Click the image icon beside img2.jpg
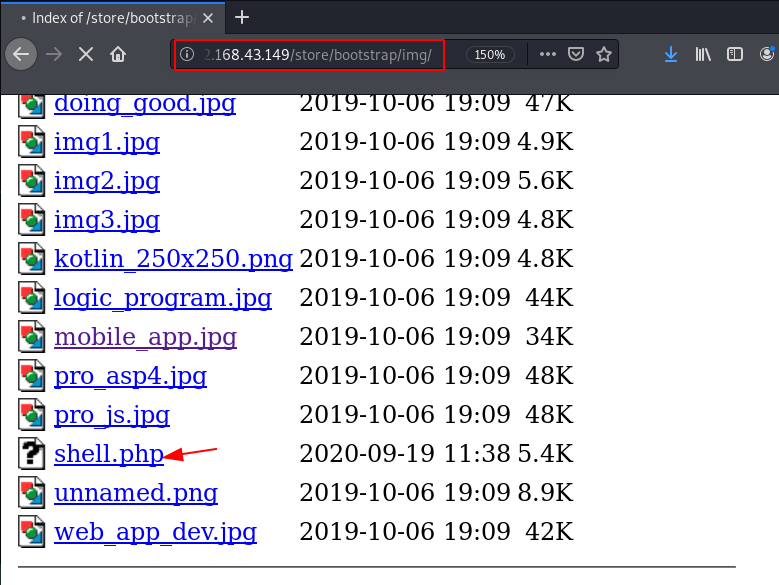This screenshot has height=585, width=779. pos(32,180)
